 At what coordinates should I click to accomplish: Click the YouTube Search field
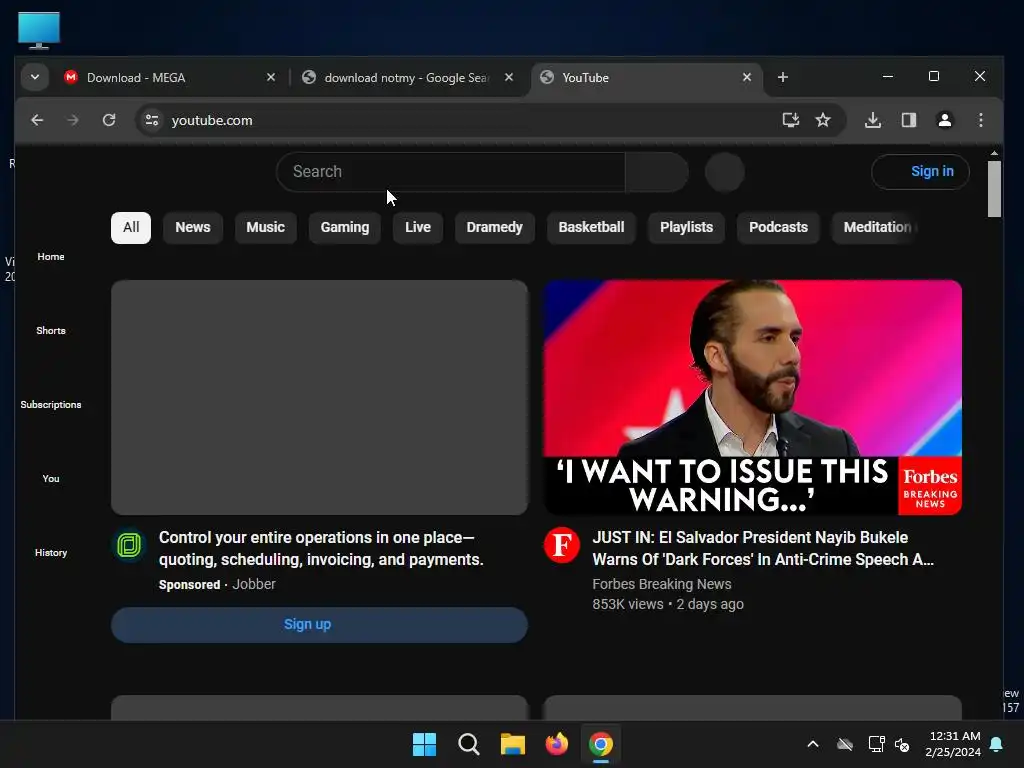(x=451, y=172)
